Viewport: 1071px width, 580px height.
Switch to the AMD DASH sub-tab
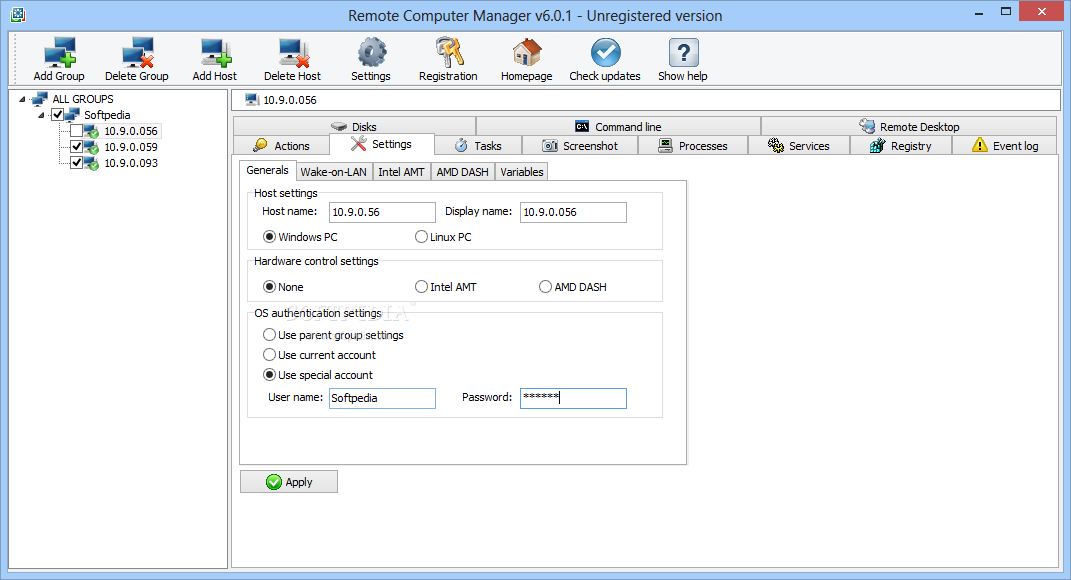pos(462,172)
